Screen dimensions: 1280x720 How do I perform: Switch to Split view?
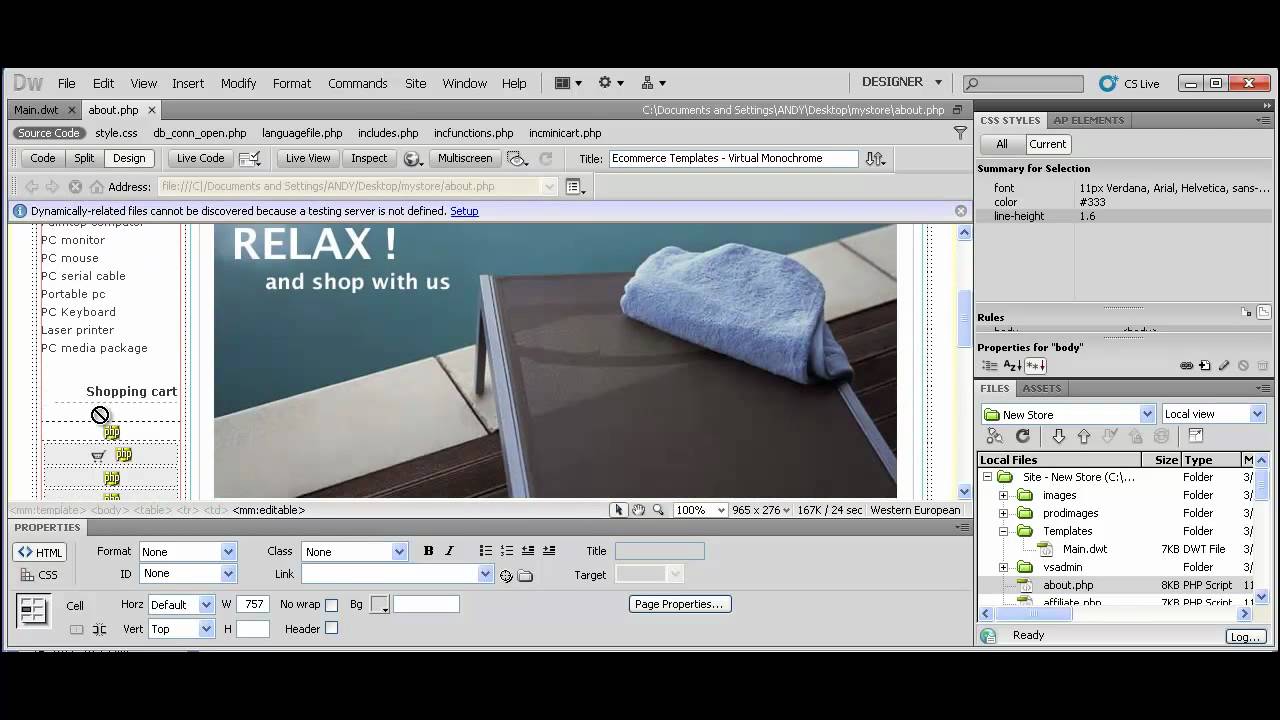tap(84, 158)
